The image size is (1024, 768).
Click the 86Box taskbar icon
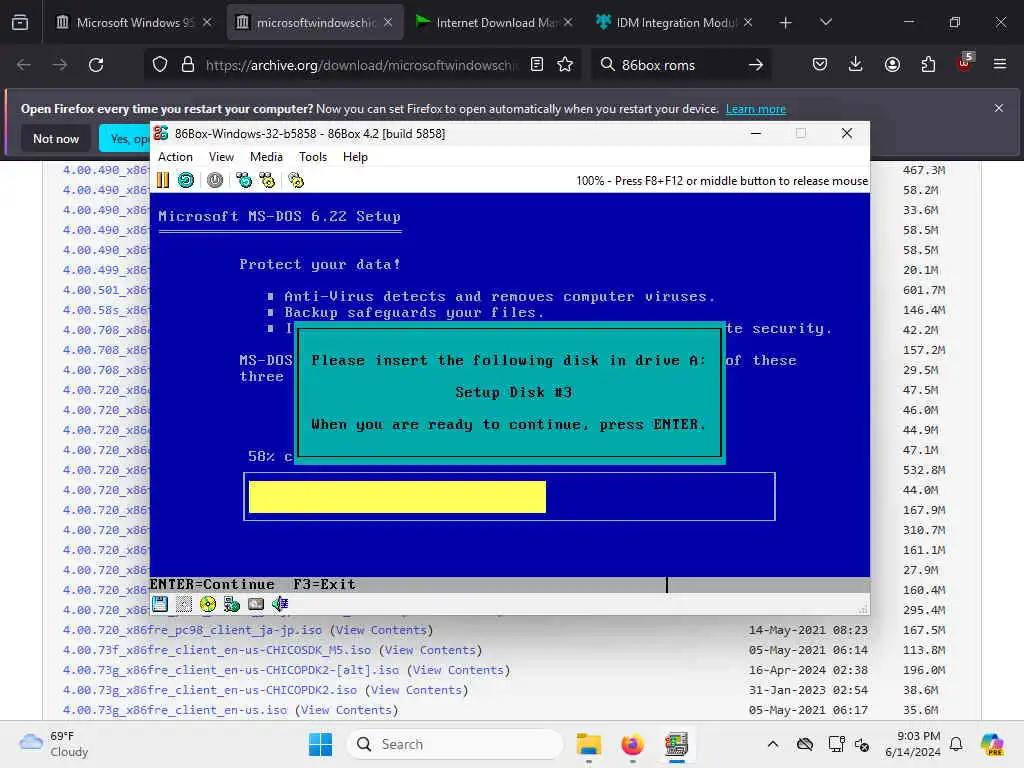(x=677, y=744)
